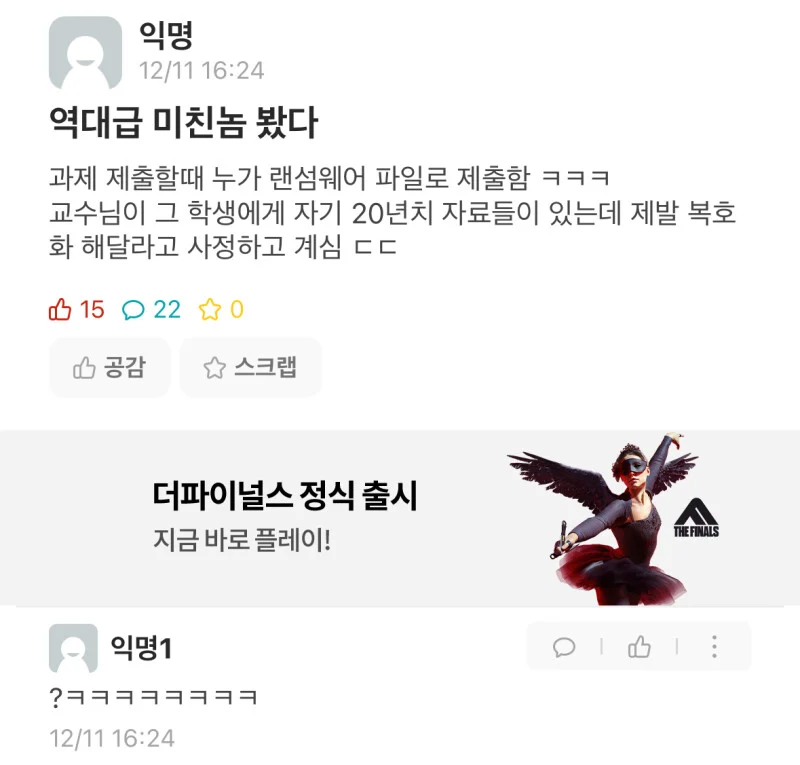Tap the 스크랩 bookmark button
The height and width of the screenshot is (765, 800).
click(x=251, y=367)
